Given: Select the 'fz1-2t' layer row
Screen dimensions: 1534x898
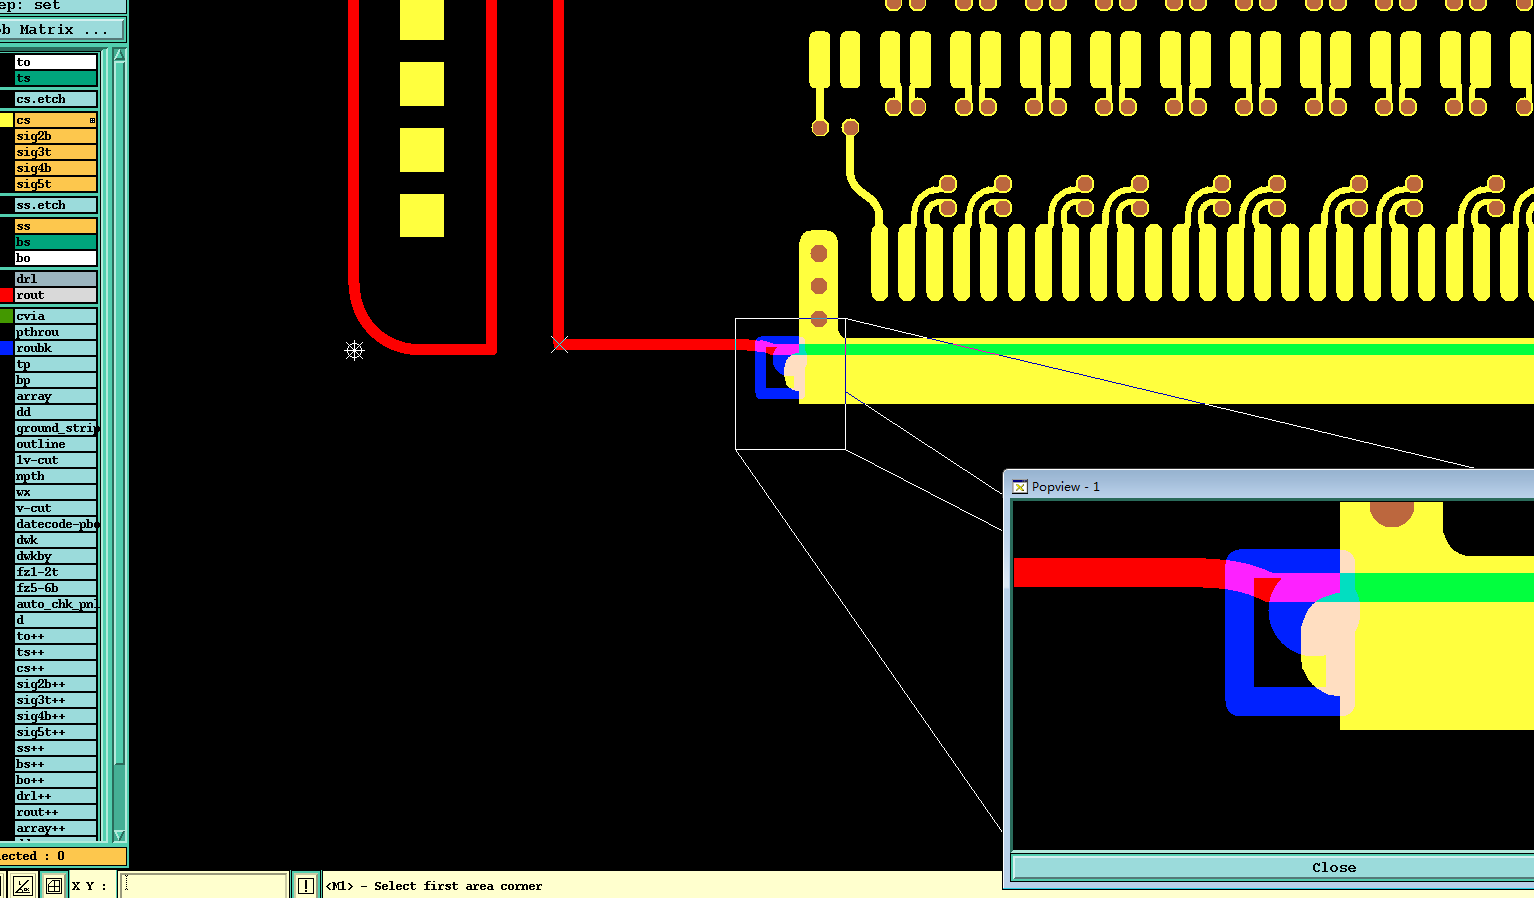Looking at the screenshot, I should (56, 572).
